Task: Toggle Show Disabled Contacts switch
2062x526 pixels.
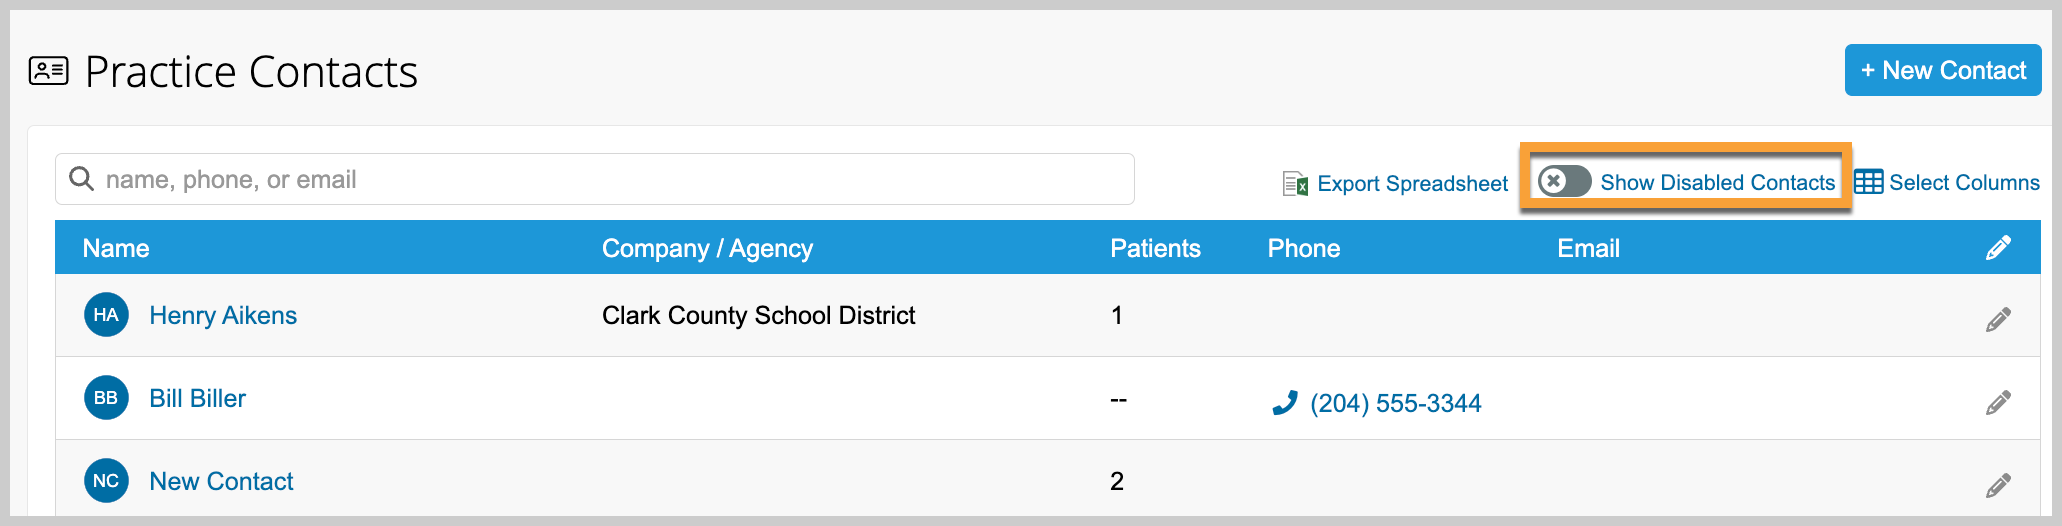Action: (x=1563, y=181)
